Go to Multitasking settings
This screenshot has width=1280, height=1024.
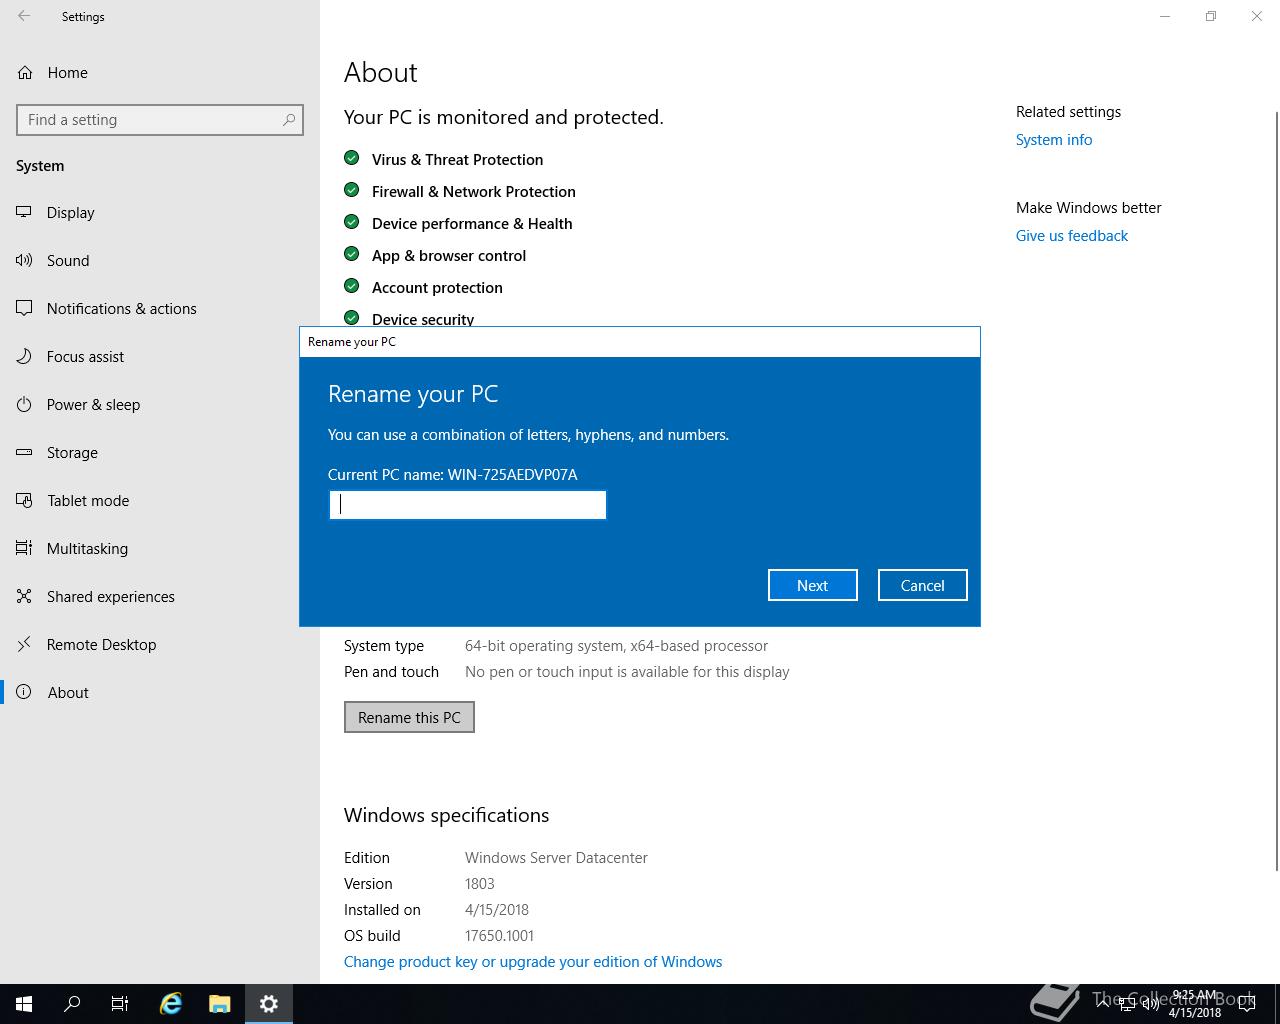point(160,548)
